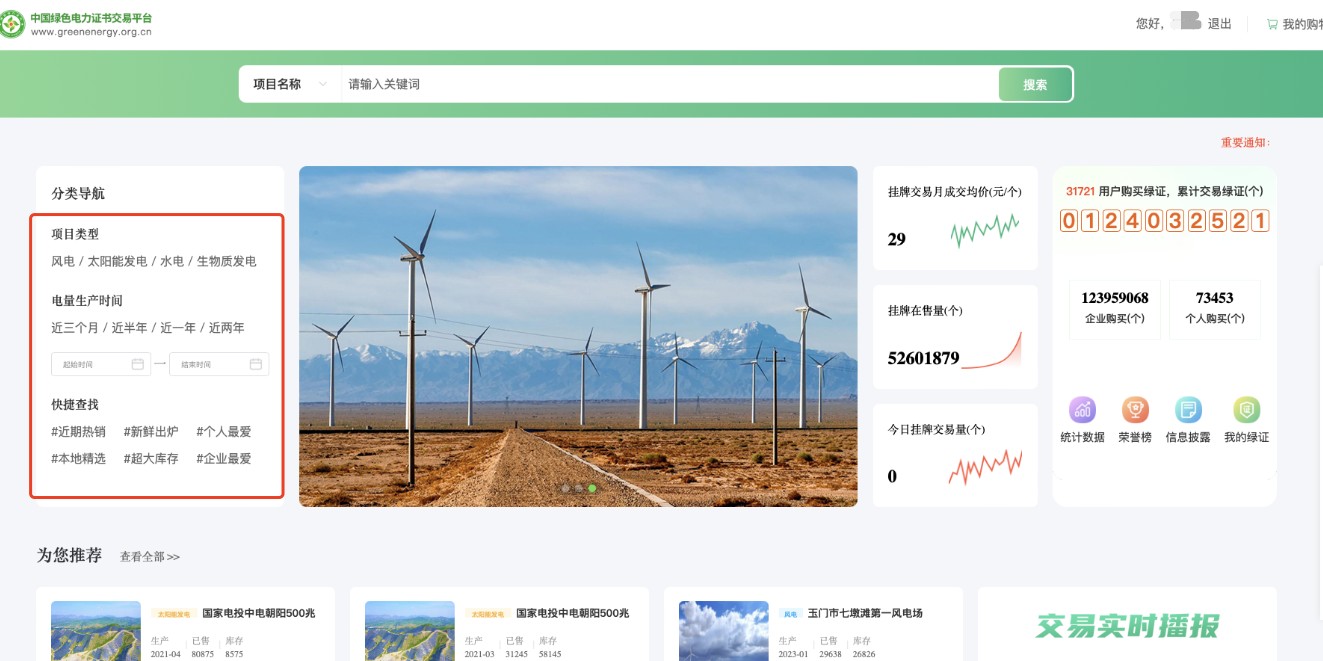
Task: Open the 起始时间 date field
Action: click(x=101, y=364)
